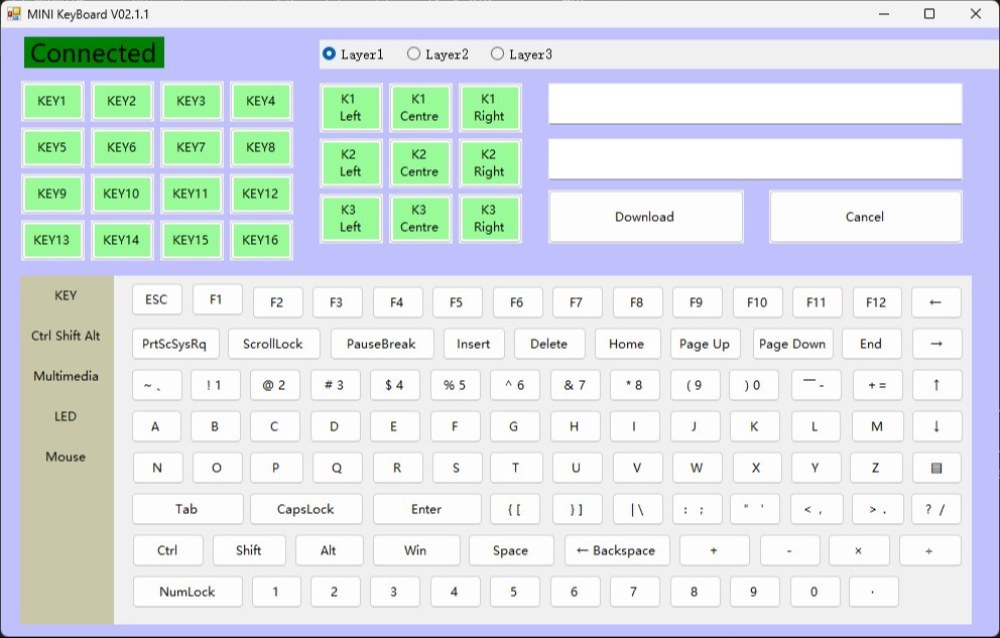Click the PauseBreak key
Viewport: 1000px width, 638px height.
click(x=381, y=344)
